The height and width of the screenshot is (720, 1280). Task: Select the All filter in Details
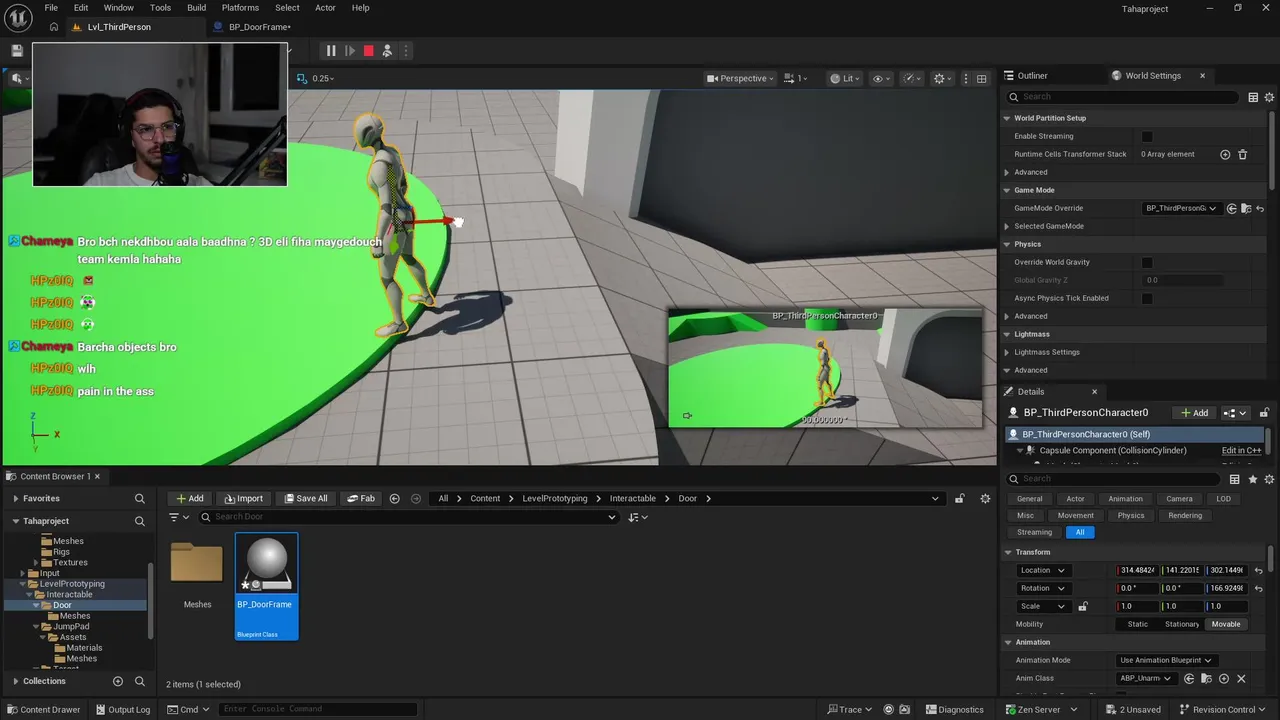(1079, 533)
